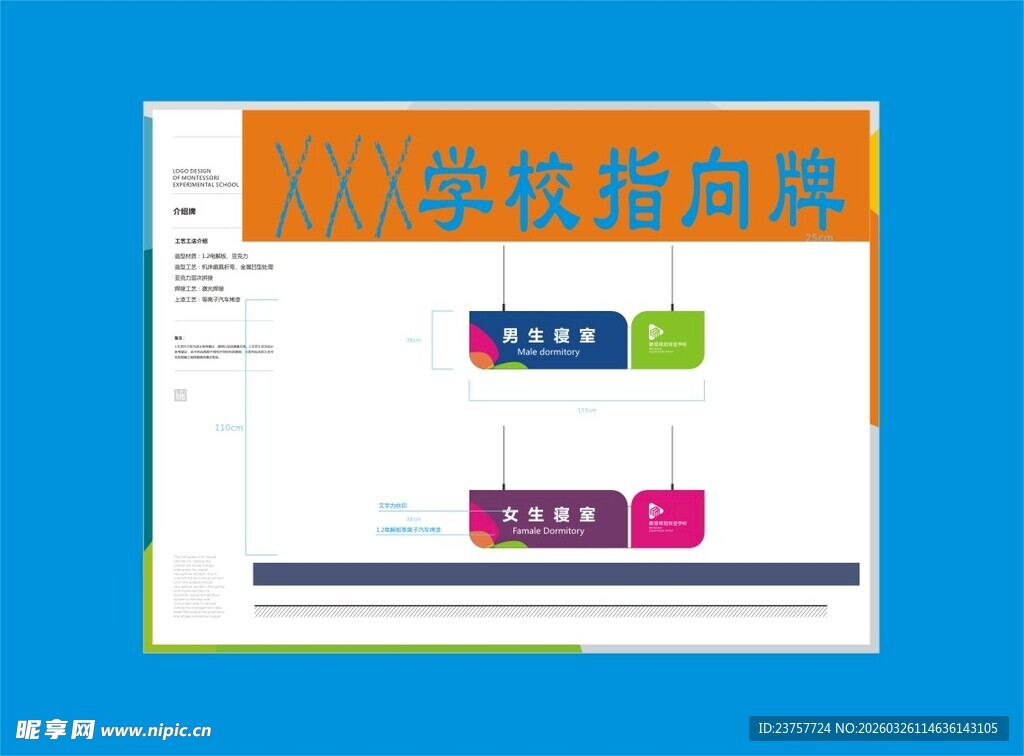This screenshot has height=756, width=1024.
Task: Click the hatched ground line strip
Action: (541, 610)
